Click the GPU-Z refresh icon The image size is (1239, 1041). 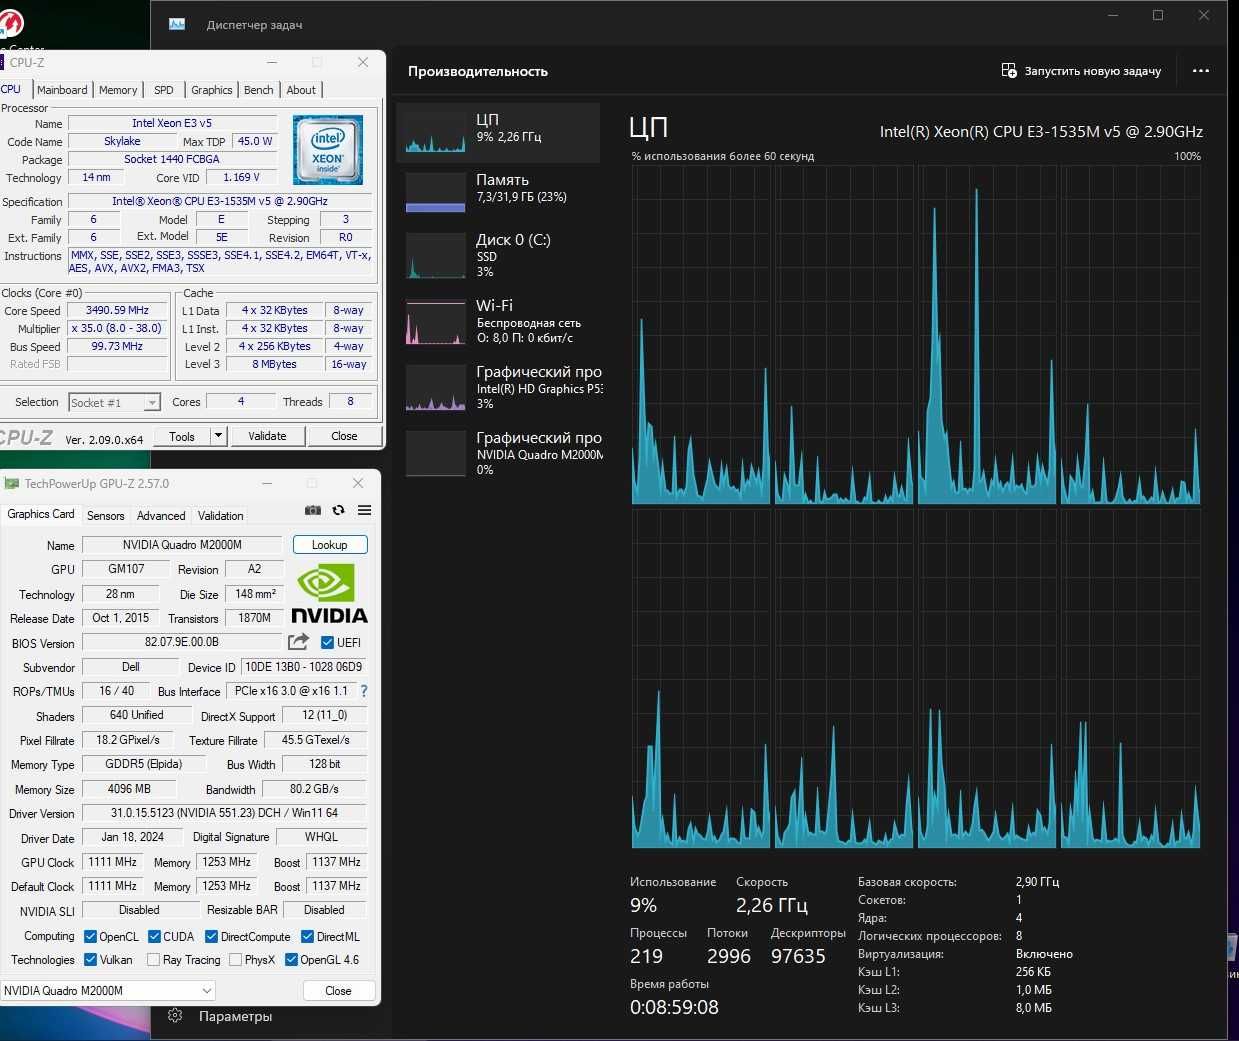tap(338, 510)
